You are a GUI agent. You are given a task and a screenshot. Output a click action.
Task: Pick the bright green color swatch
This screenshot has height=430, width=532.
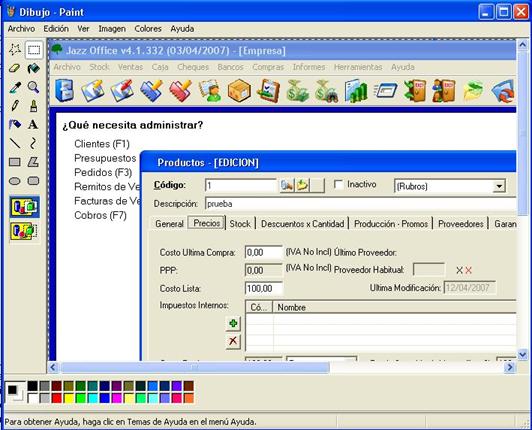pyautogui.click(x=81, y=398)
